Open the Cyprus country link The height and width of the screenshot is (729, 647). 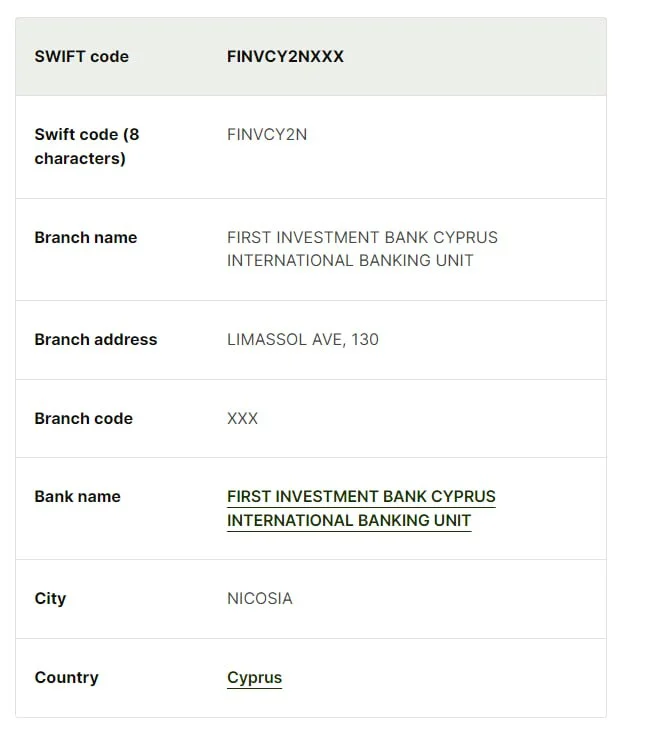(x=254, y=677)
